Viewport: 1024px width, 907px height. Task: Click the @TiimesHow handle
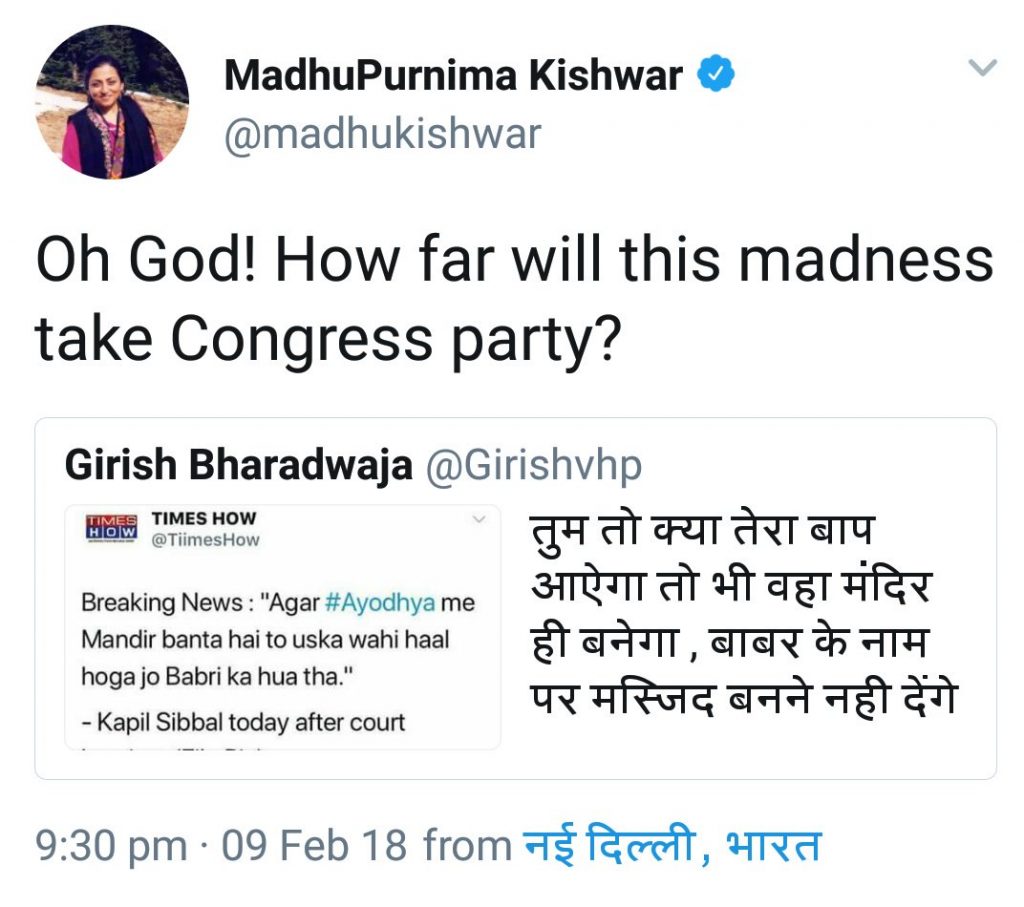(x=205, y=540)
